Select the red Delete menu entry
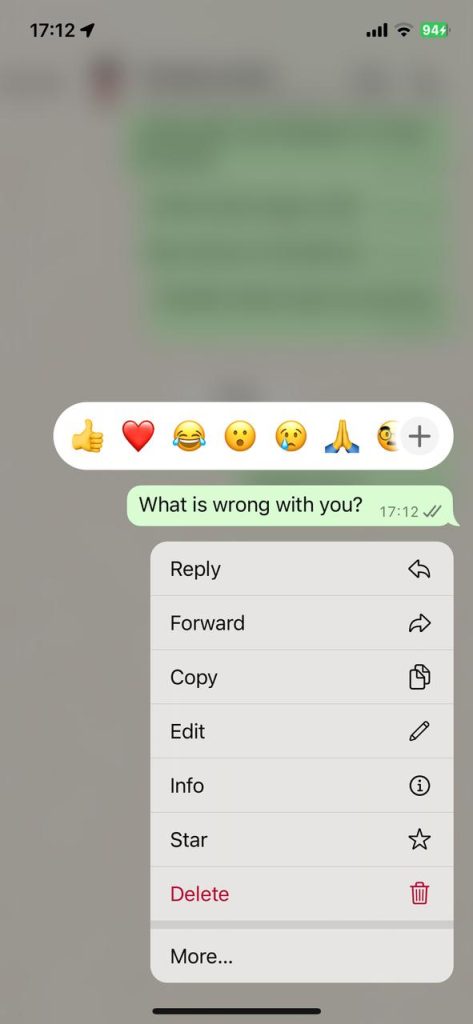 [302, 893]
